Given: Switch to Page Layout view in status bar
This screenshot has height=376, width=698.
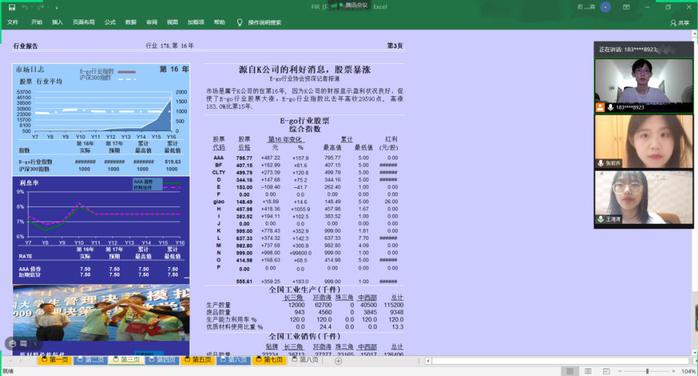Looking at the screenshot, I should tap(588, 371).
